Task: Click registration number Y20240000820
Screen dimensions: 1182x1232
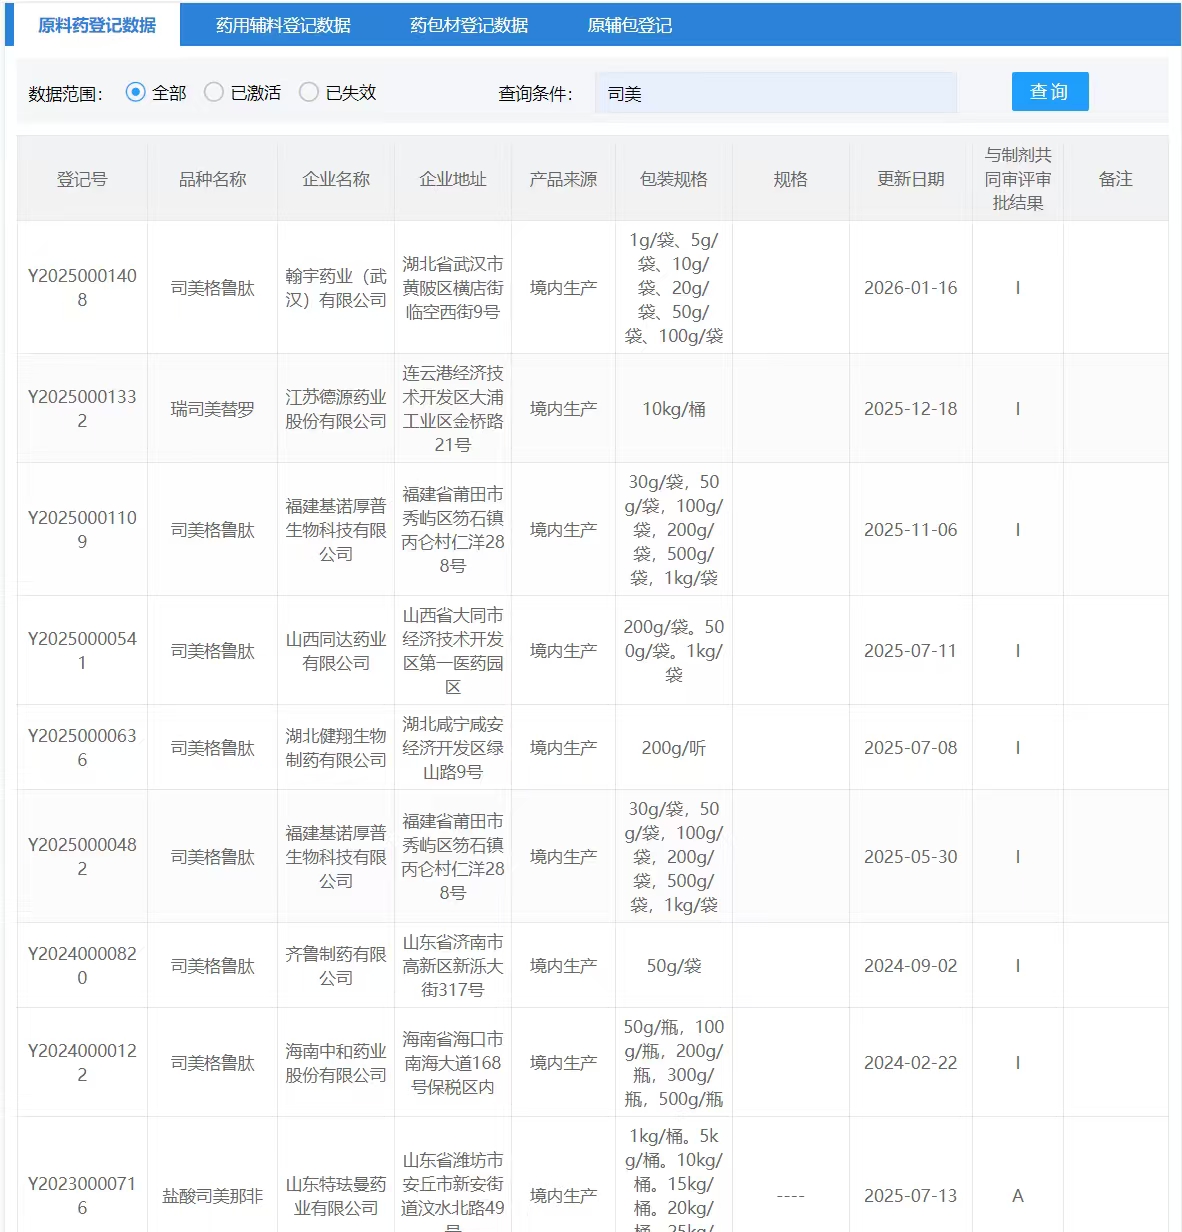Action: [82, 966]
